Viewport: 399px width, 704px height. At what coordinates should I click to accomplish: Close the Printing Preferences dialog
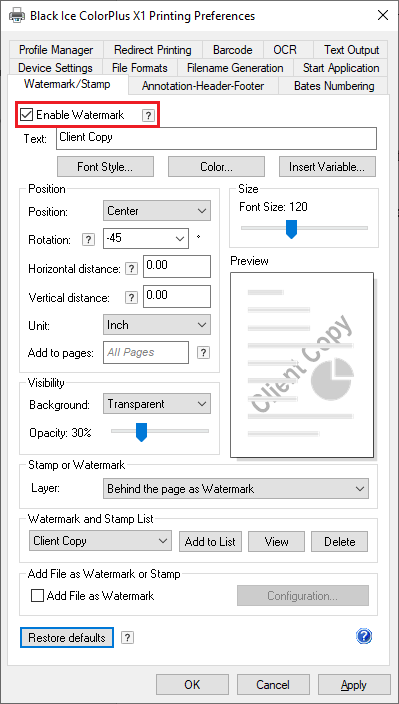(383, 15)
